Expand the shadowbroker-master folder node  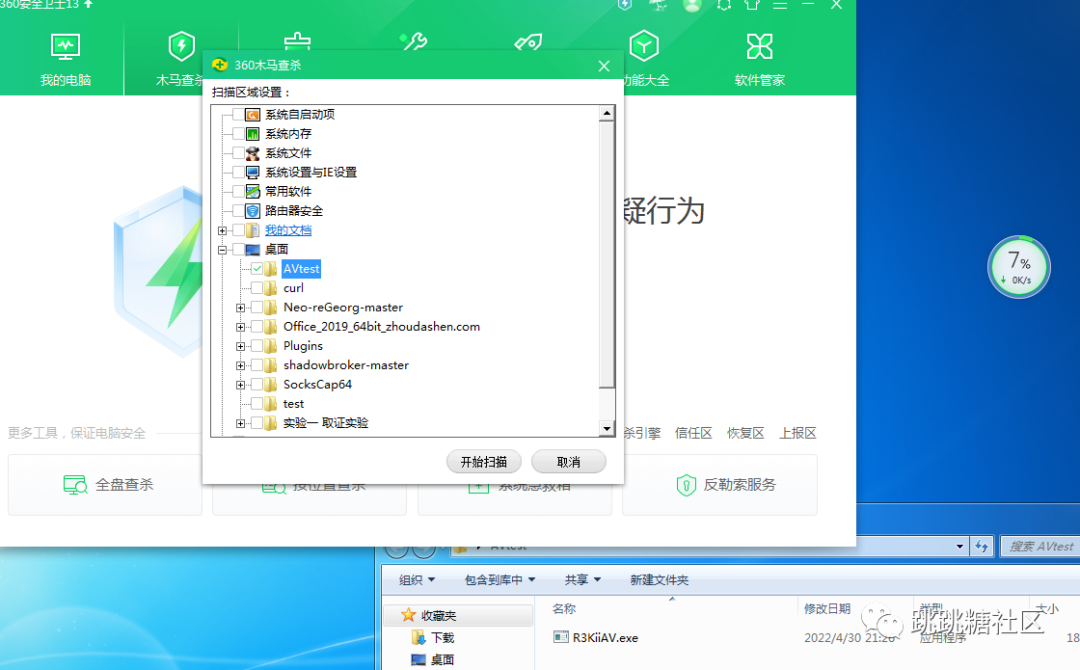(240, 366)
